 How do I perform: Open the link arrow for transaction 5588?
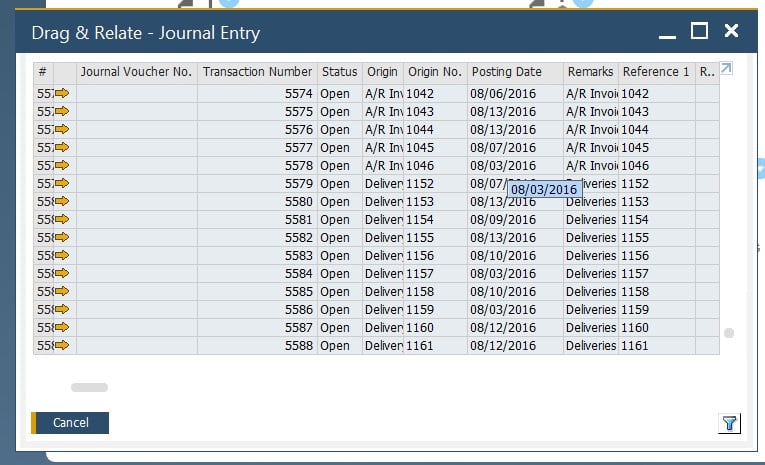click(x=63, y=345)
